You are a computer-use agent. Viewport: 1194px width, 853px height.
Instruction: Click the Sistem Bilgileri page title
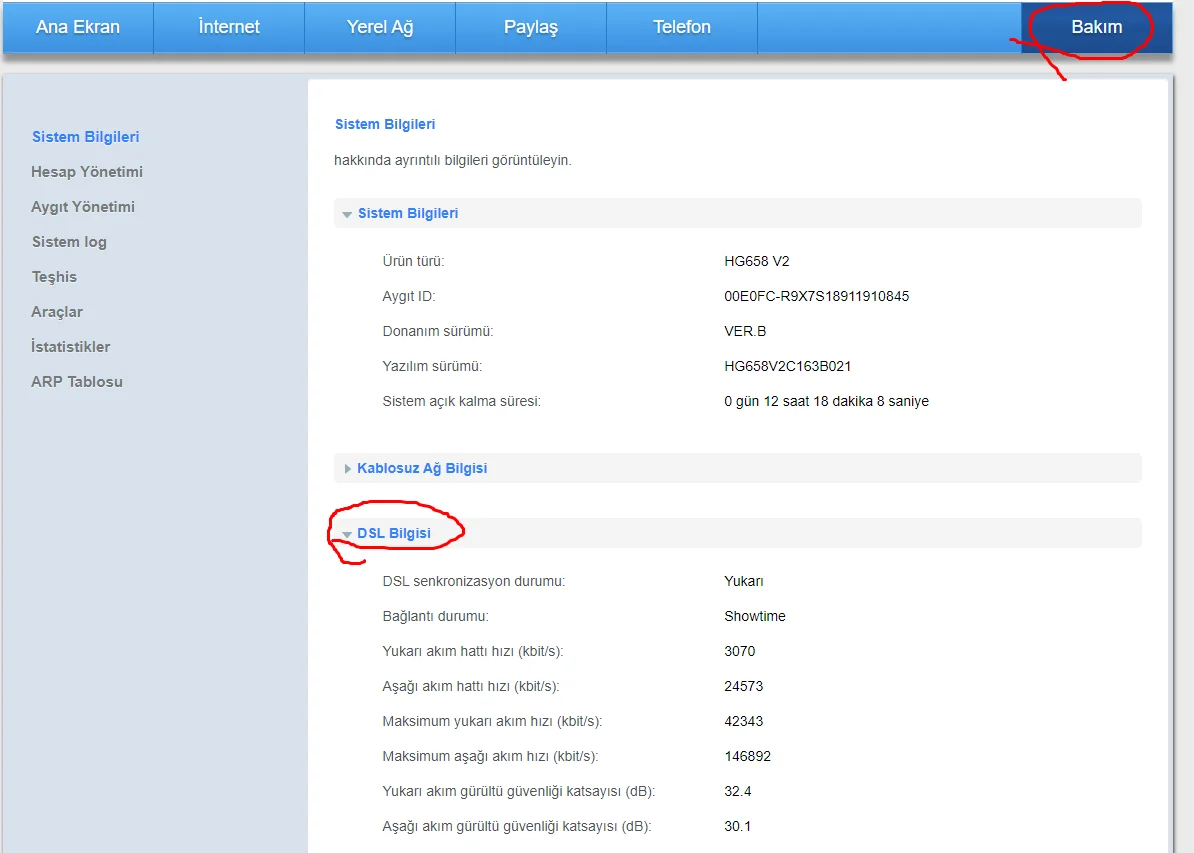(x=385, y=124)
